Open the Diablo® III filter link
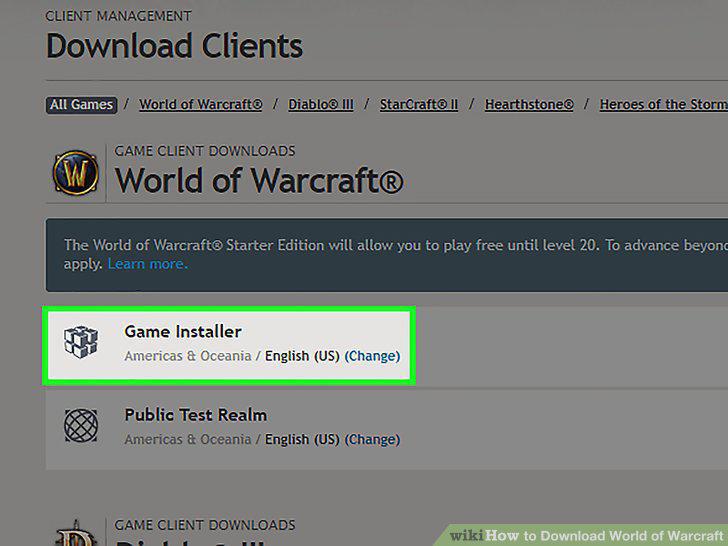Viewport: 728px width, 546px height. (x=321, y=105)
